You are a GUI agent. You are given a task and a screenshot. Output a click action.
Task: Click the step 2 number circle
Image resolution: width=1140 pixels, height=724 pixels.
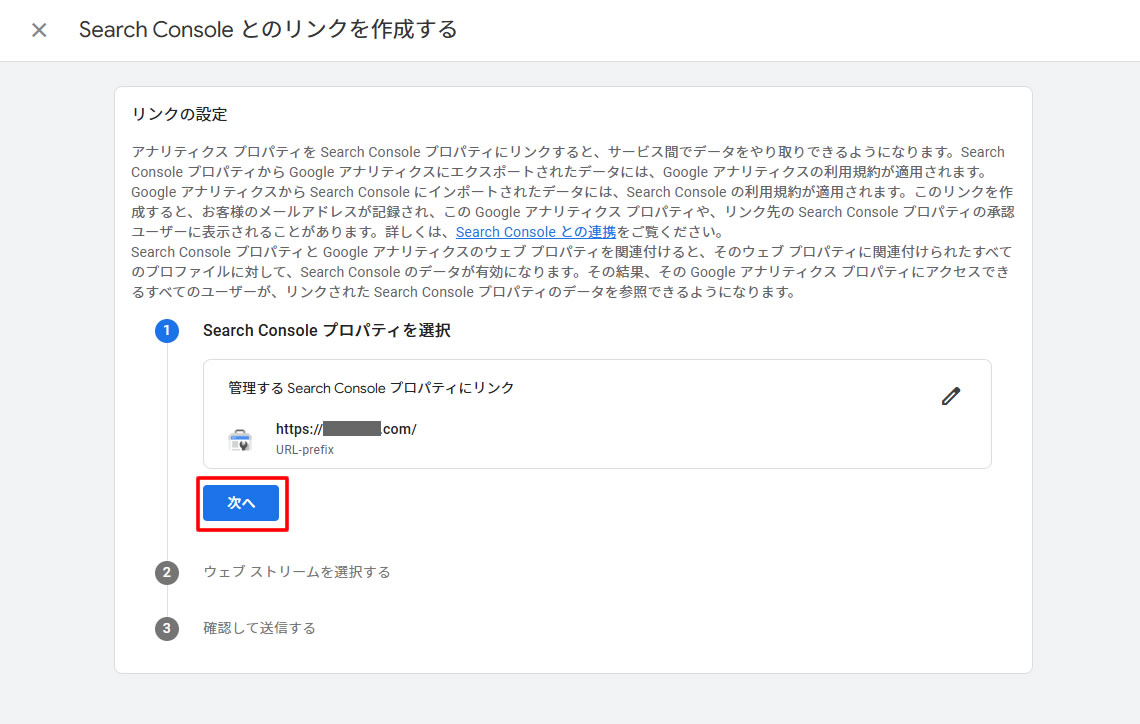point(167,573)
